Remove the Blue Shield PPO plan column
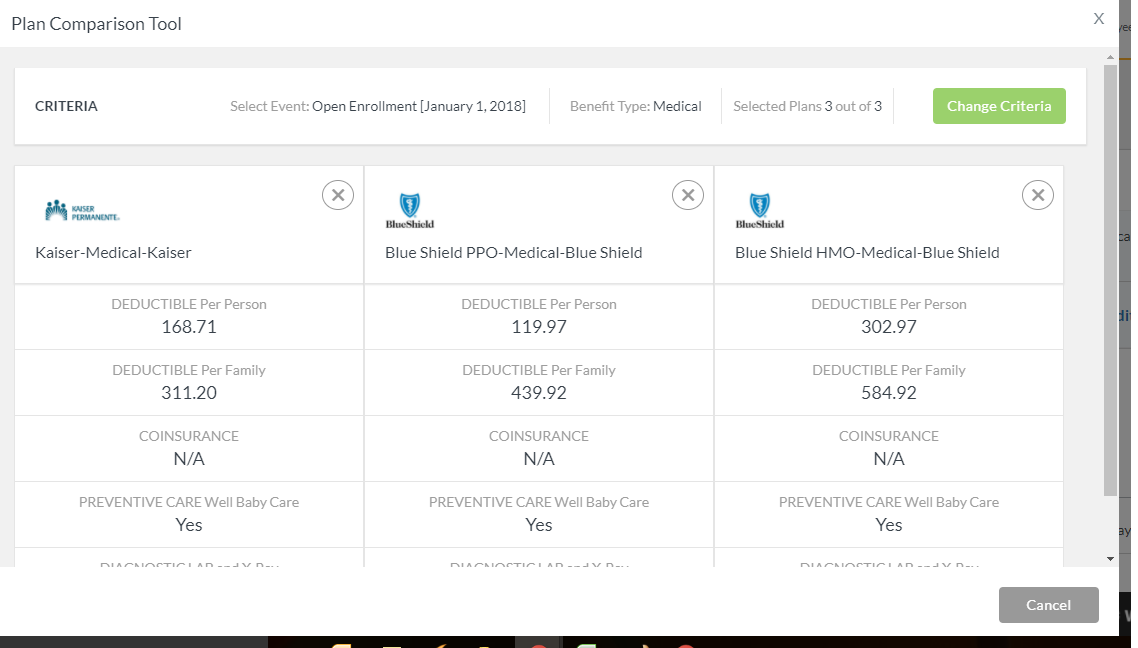Image resolution: width=1138 pixels, height=648 pixels. (688, 195)
